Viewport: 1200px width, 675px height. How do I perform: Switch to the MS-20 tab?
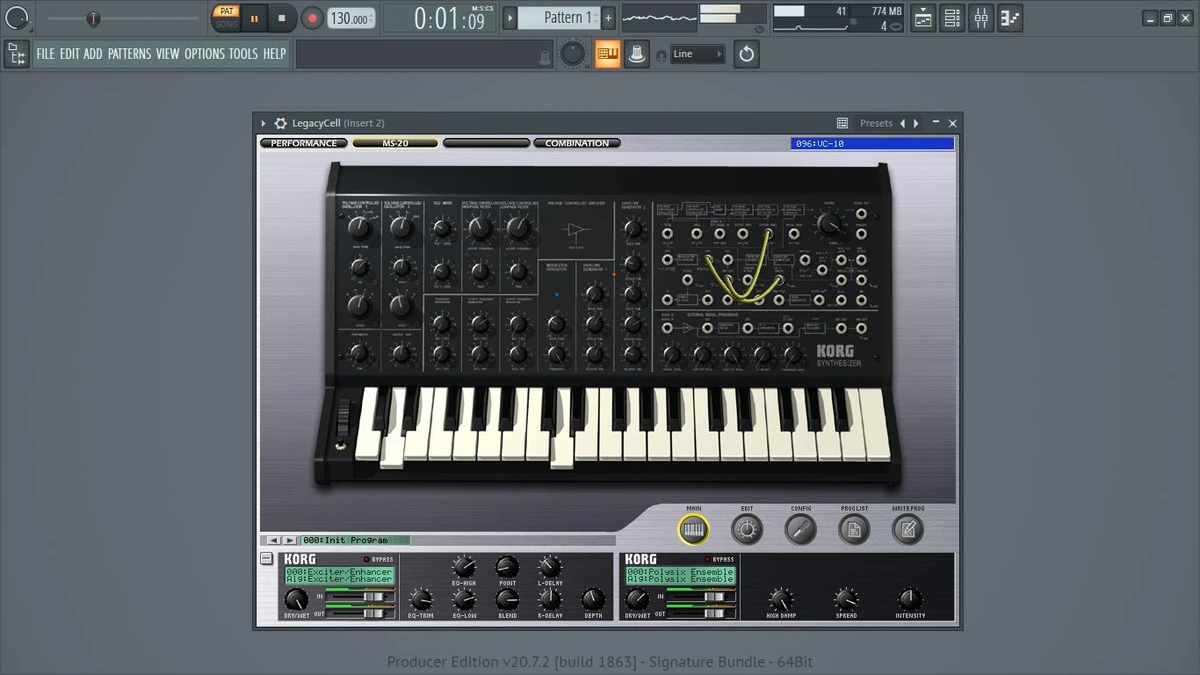pos(395,143)
